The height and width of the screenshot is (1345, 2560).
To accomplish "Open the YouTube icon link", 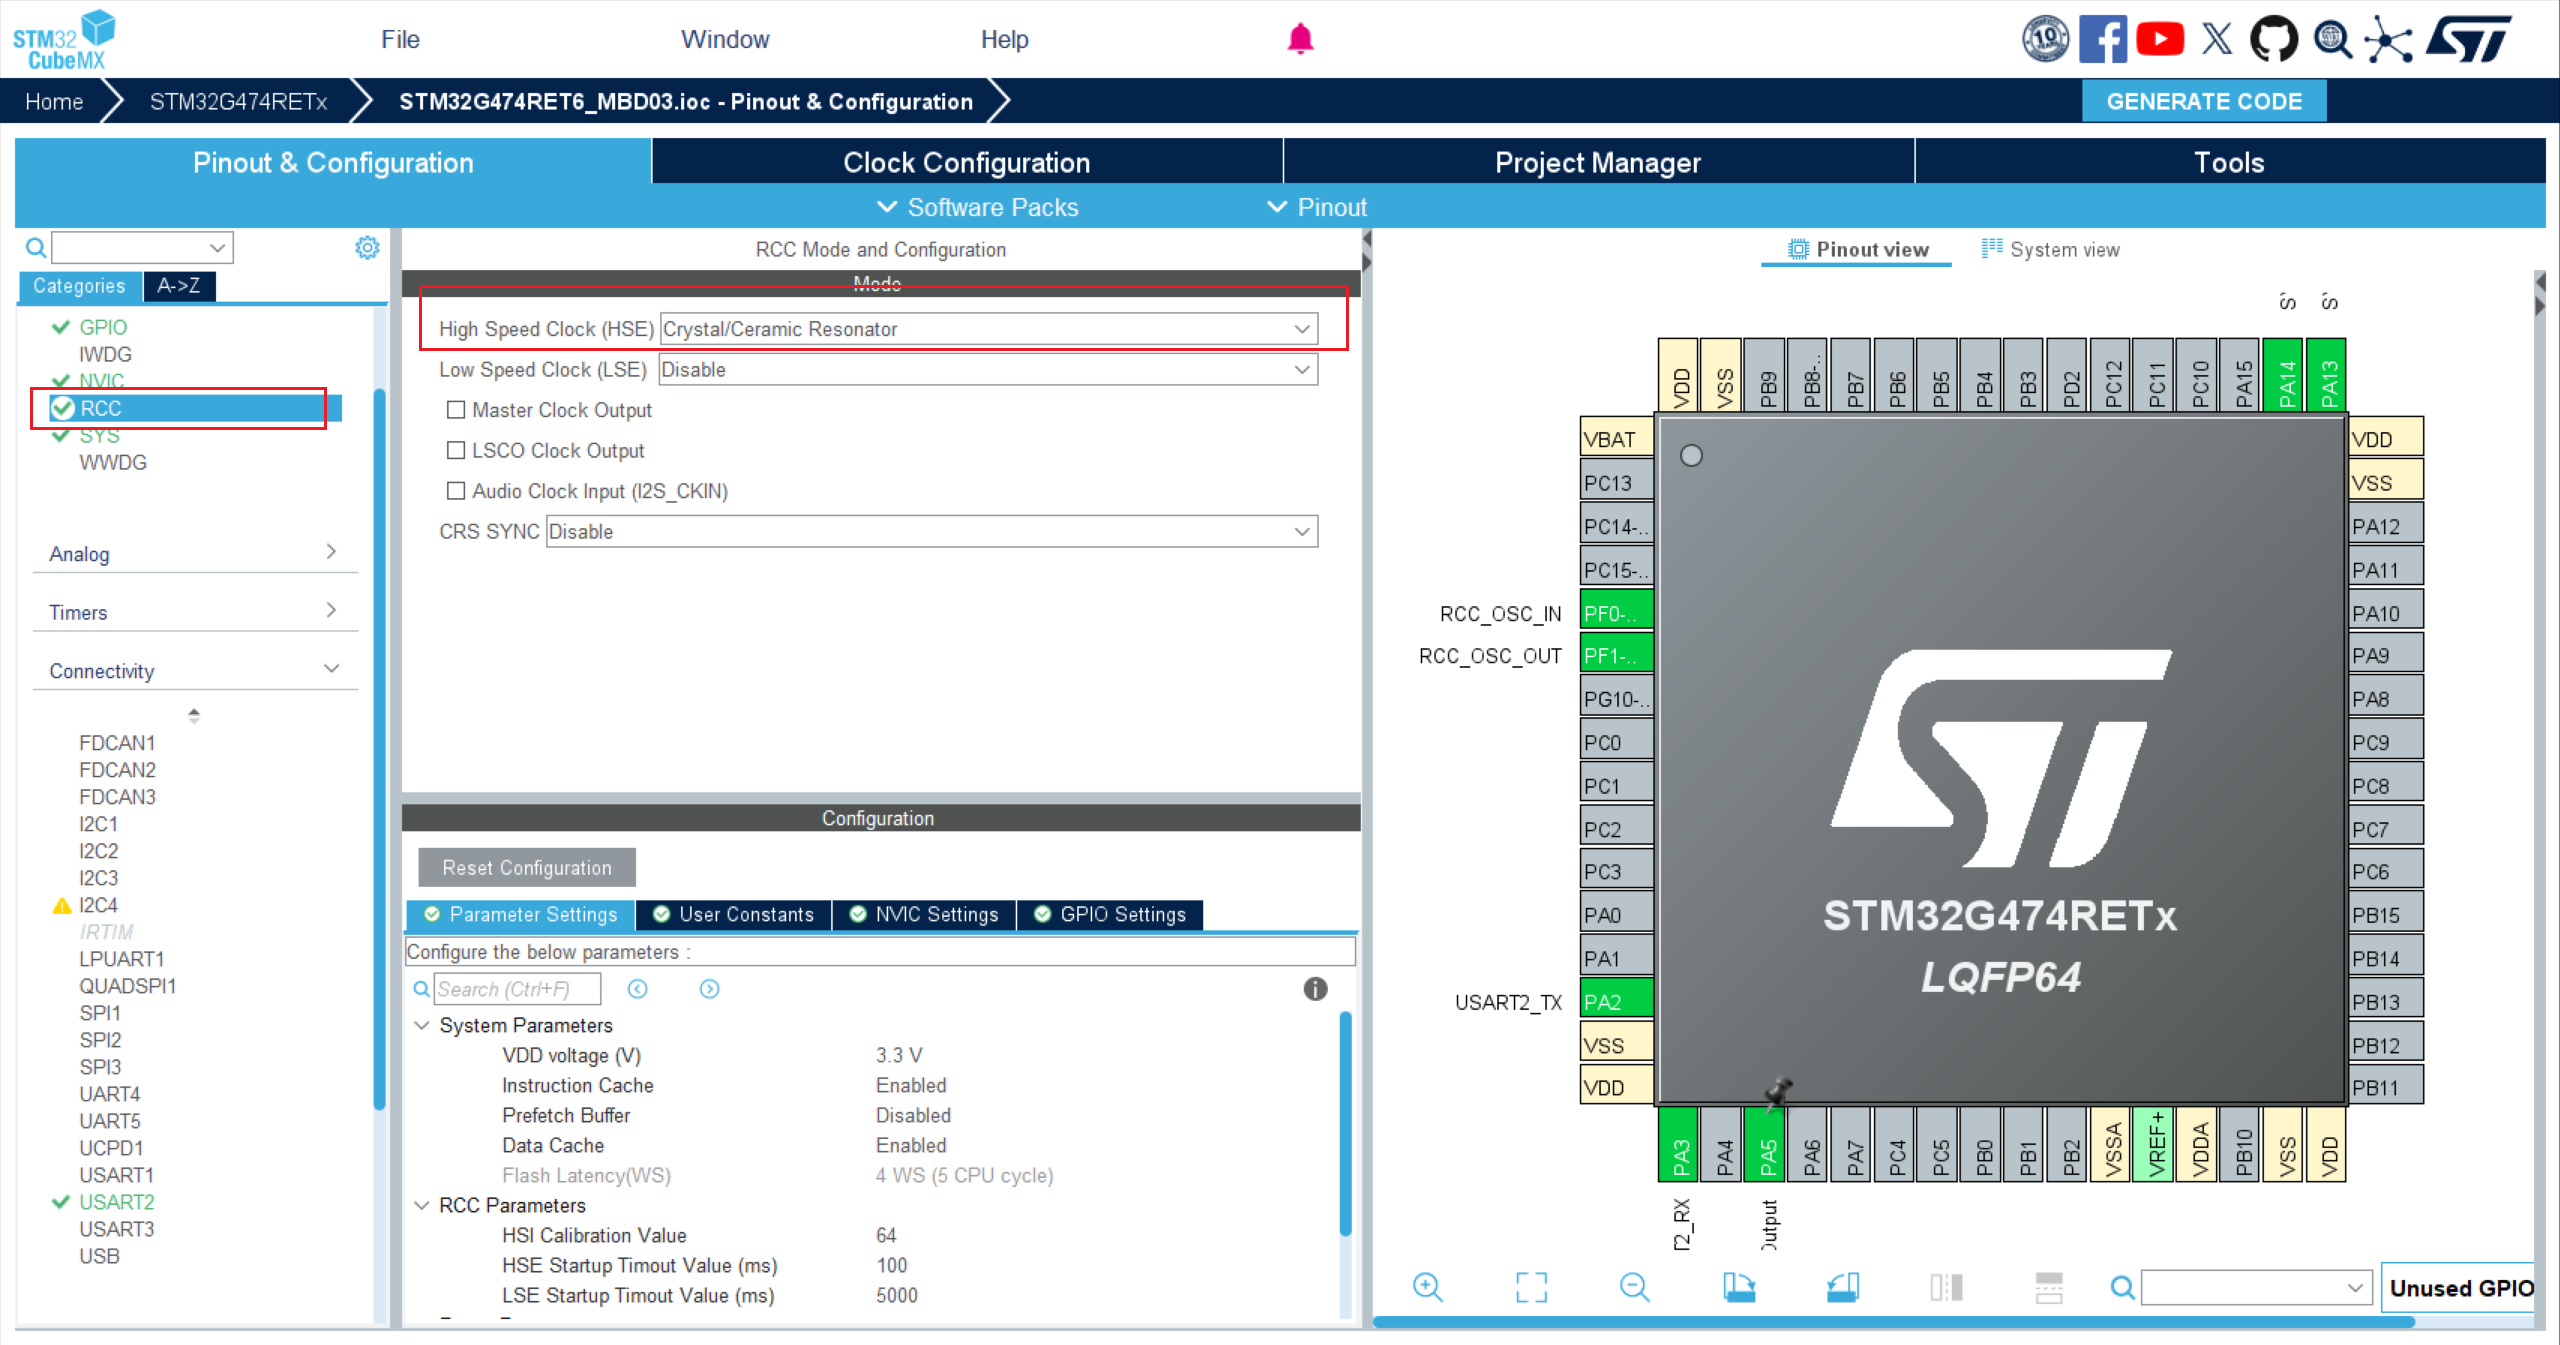I will (x=2159, y=39).
